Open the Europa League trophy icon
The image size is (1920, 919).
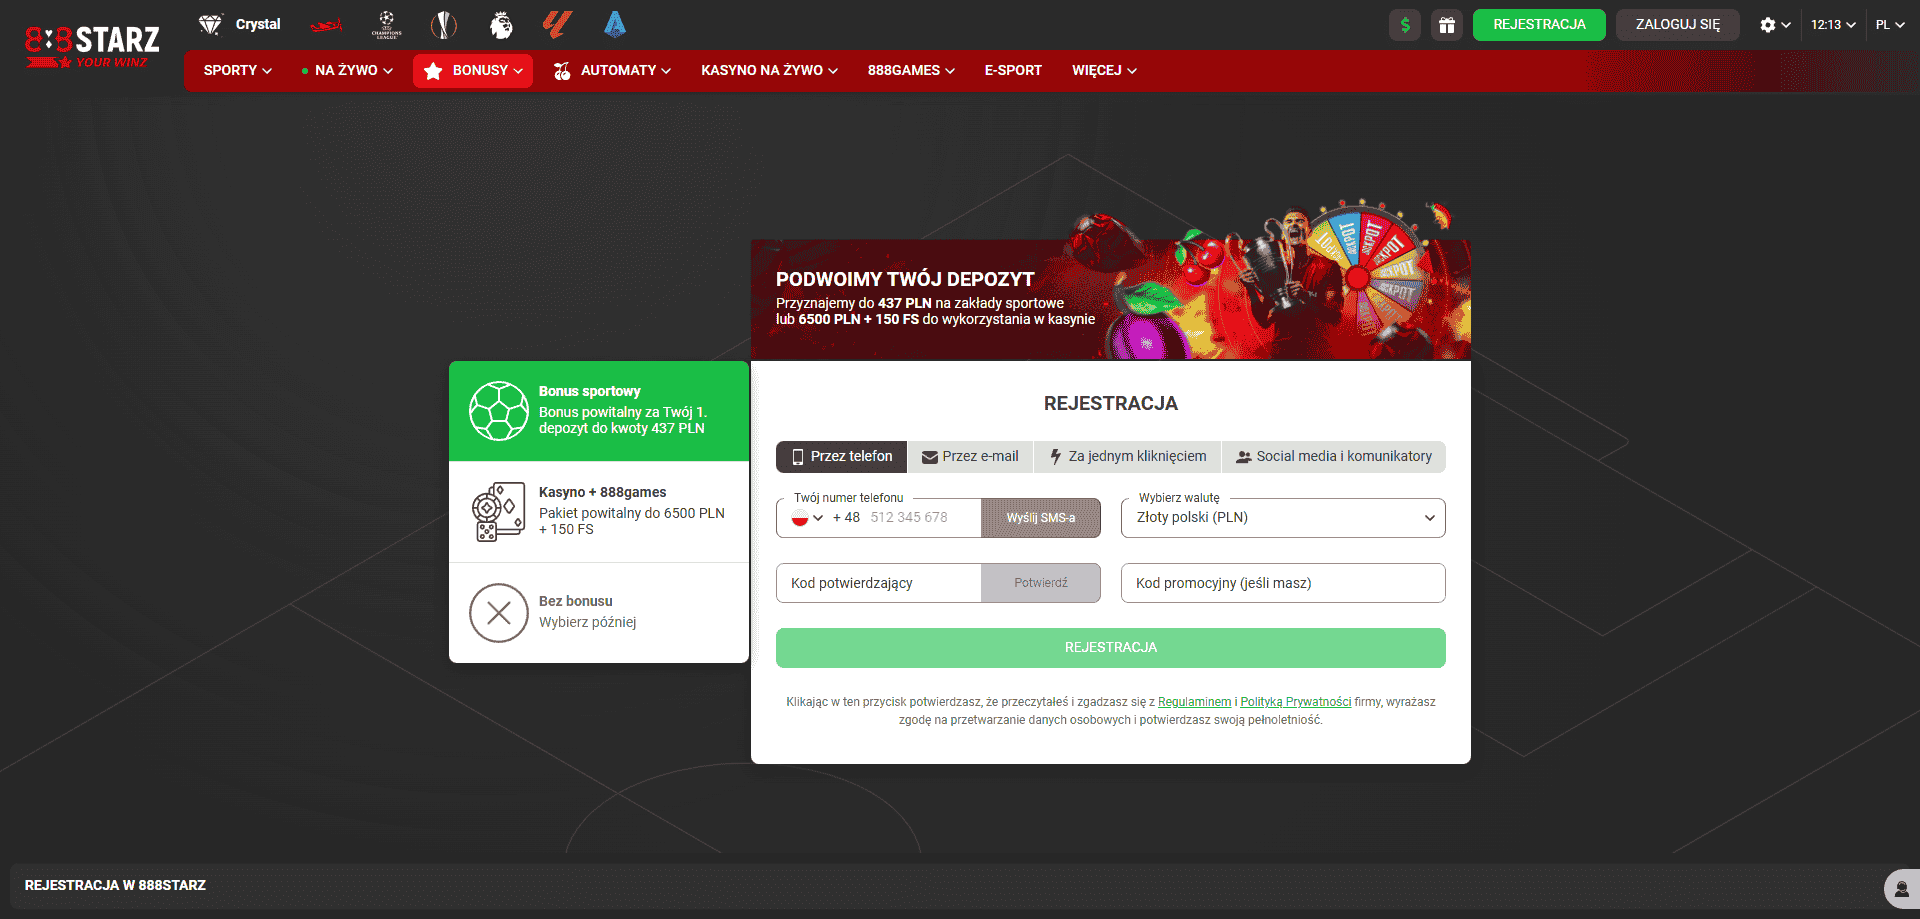click(443, 25)
